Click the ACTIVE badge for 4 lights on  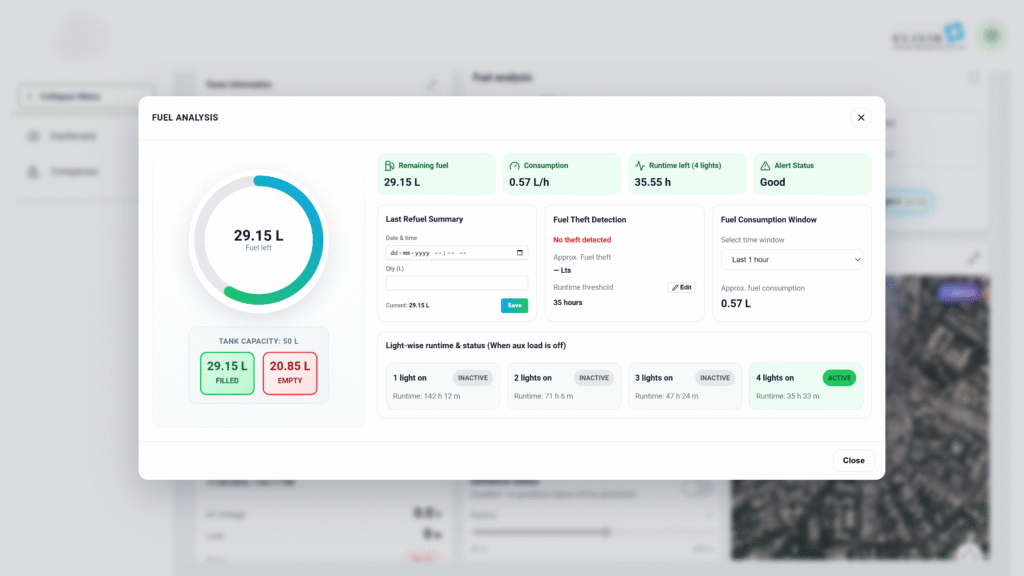(839, 378)
